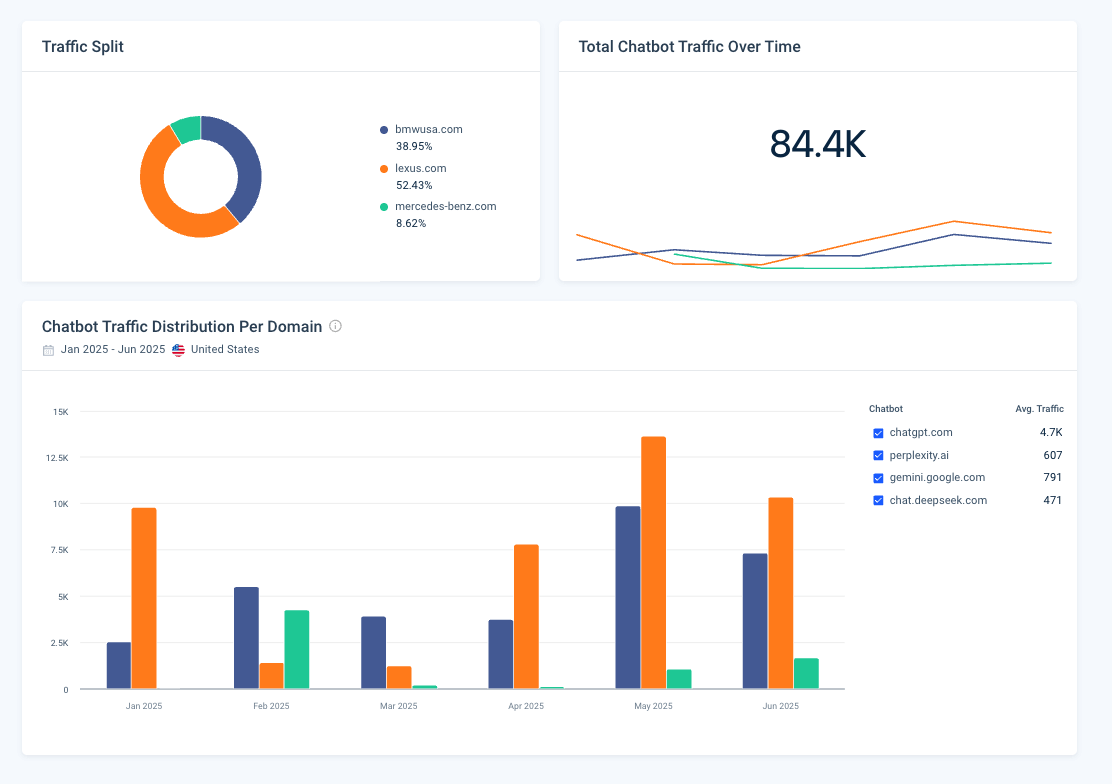Uncheck chat.deepseek.com in the chatbot list
1112x784 pixels.
tap(878, 500)
